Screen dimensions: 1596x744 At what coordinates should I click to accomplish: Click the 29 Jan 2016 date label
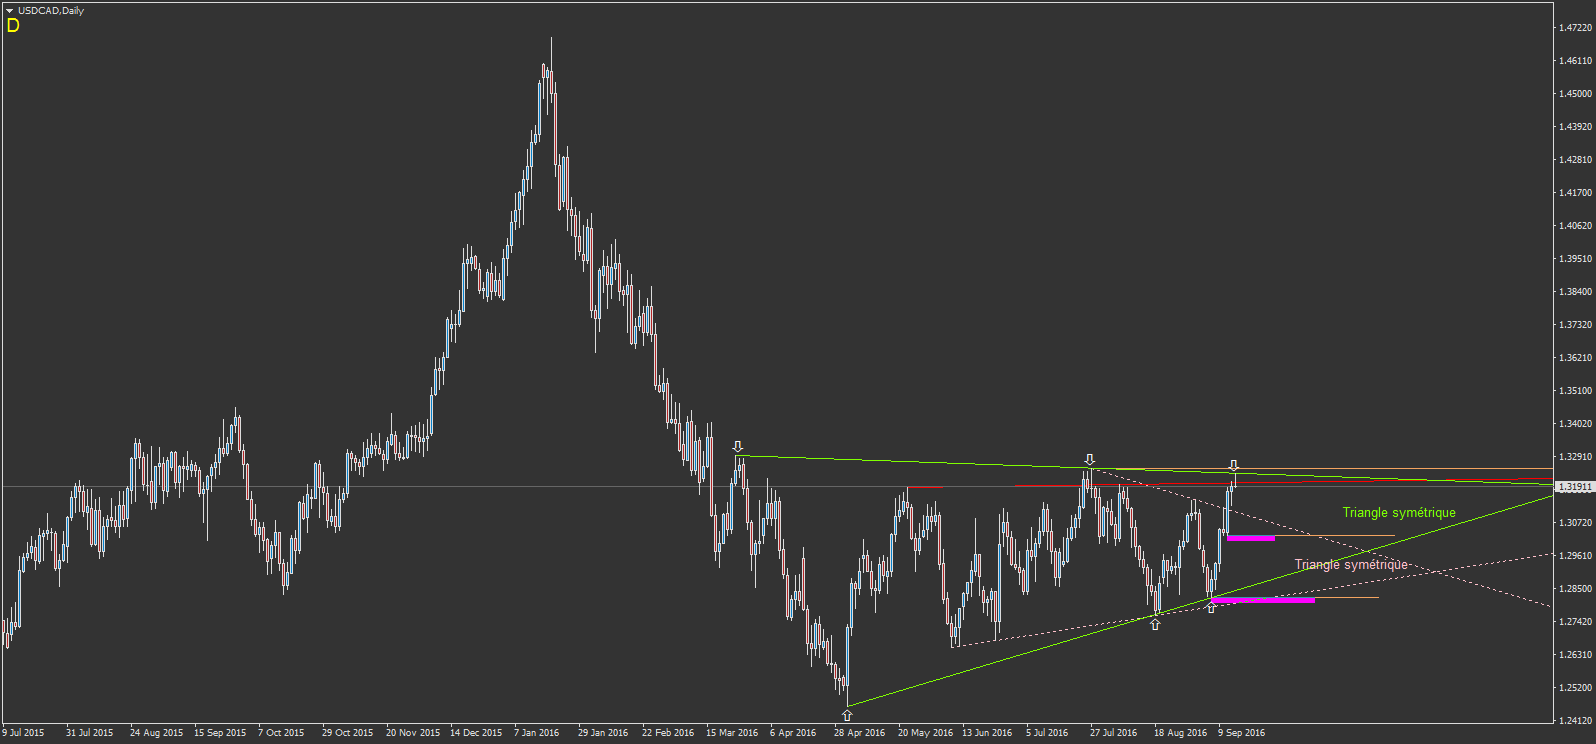pos(603,733)
